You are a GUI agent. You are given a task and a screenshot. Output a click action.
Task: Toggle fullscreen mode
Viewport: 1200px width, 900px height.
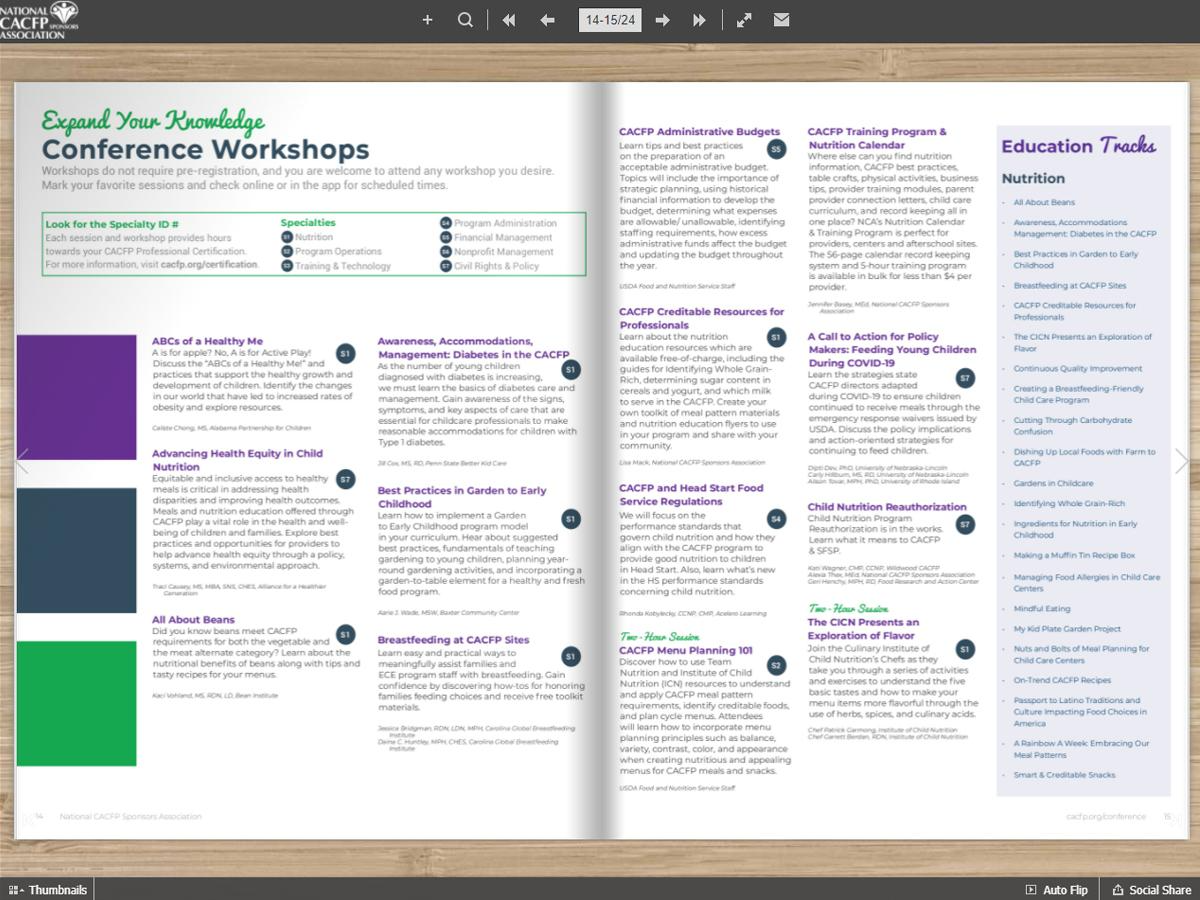[x=744, y=20]
